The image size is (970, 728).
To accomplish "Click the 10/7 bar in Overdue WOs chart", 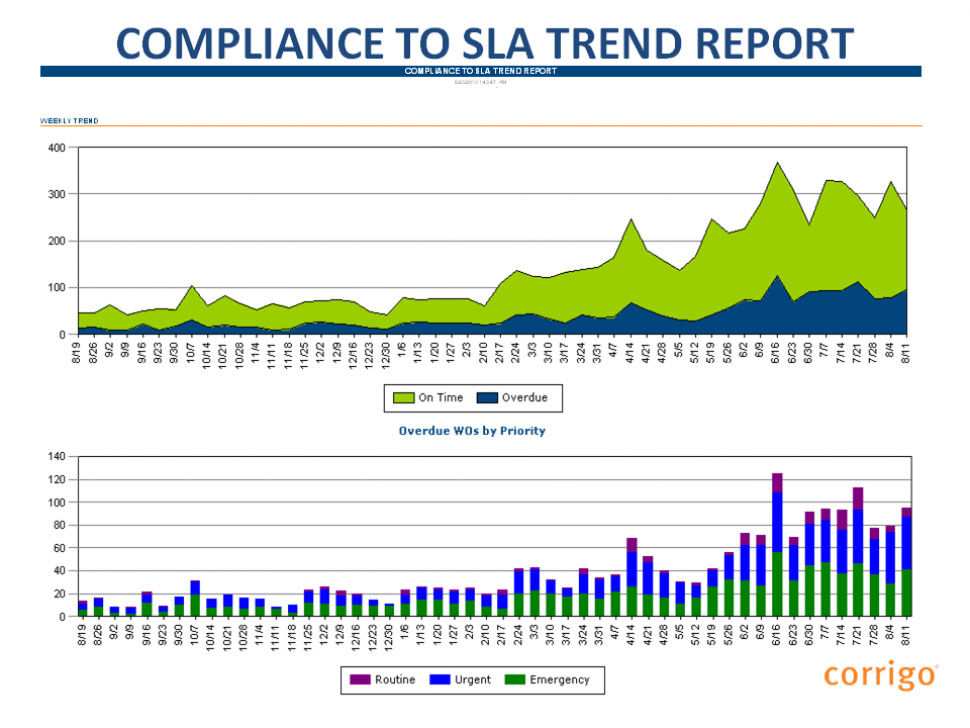I will pos(195,598).
